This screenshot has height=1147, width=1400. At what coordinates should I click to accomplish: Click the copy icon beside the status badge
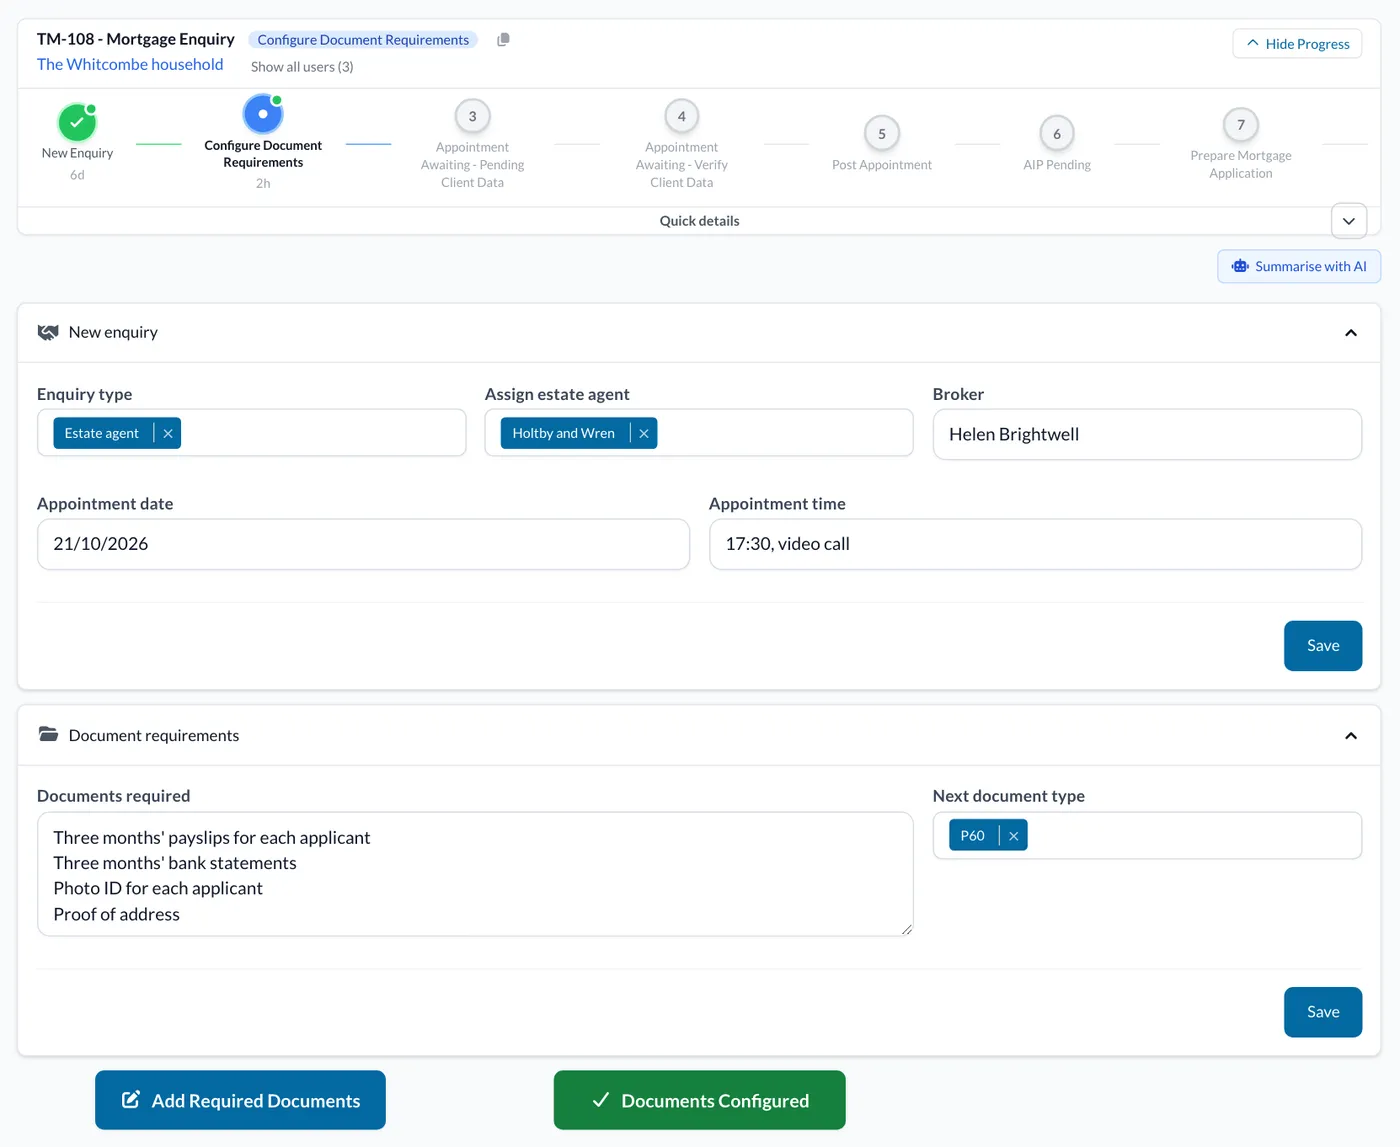click(503, 40)
